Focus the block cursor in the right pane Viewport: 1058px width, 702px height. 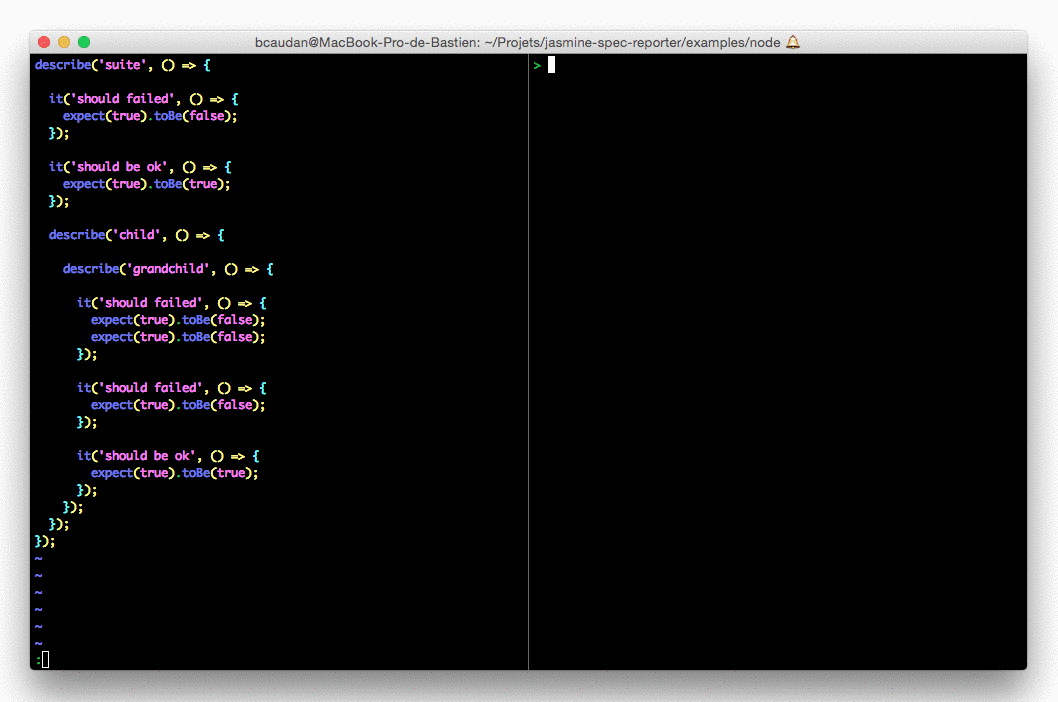coord(551,65)
